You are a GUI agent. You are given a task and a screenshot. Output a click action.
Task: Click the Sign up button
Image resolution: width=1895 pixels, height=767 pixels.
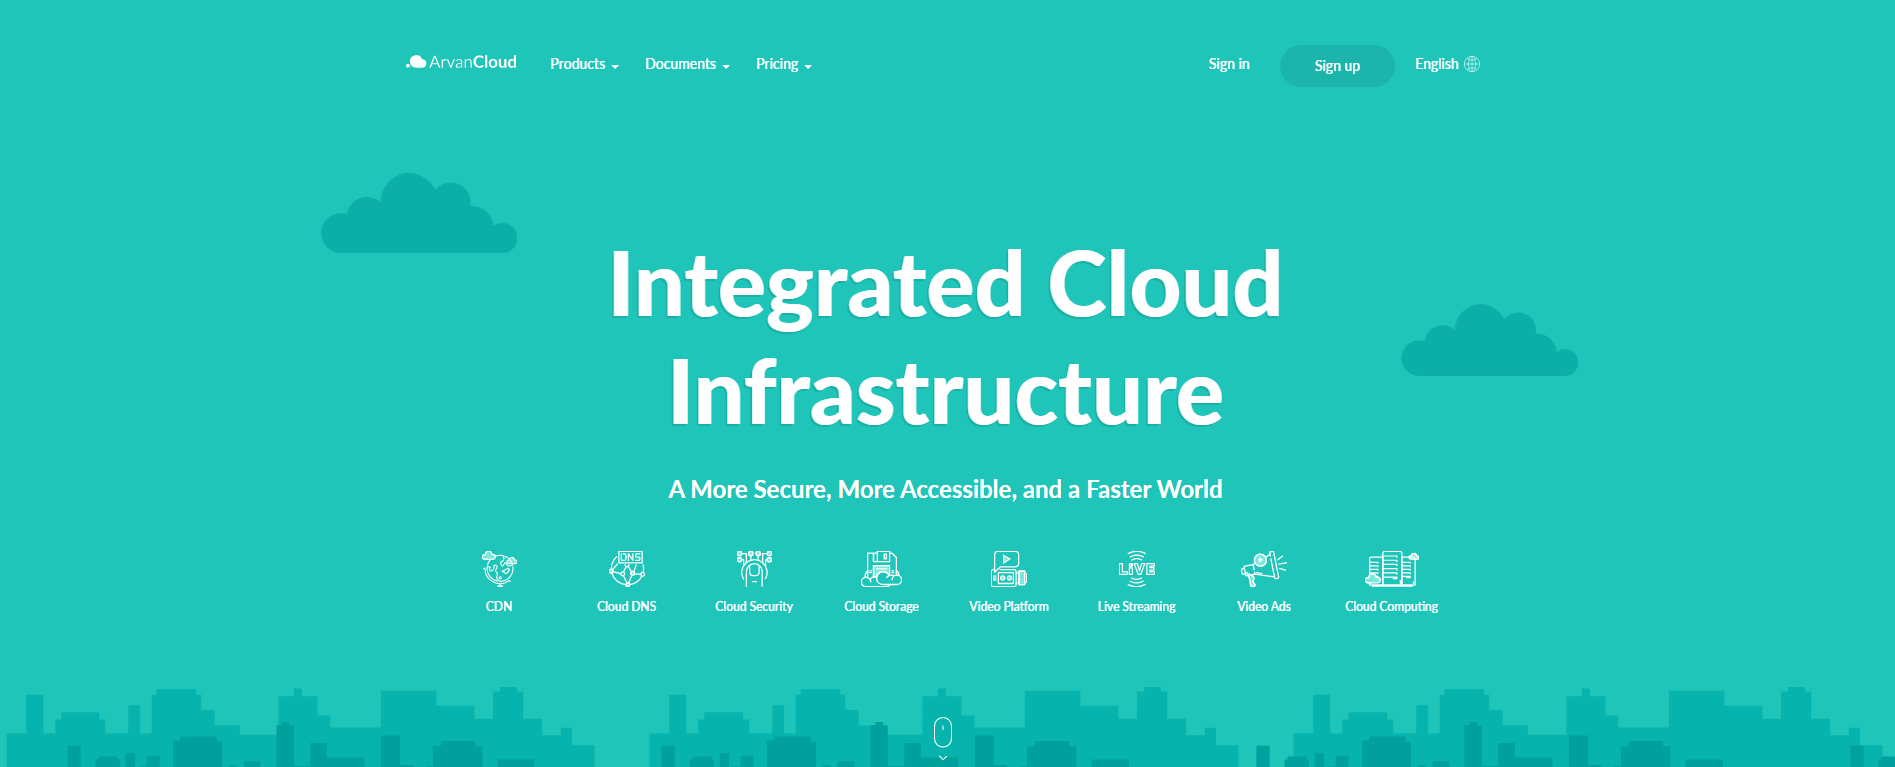1337,66
